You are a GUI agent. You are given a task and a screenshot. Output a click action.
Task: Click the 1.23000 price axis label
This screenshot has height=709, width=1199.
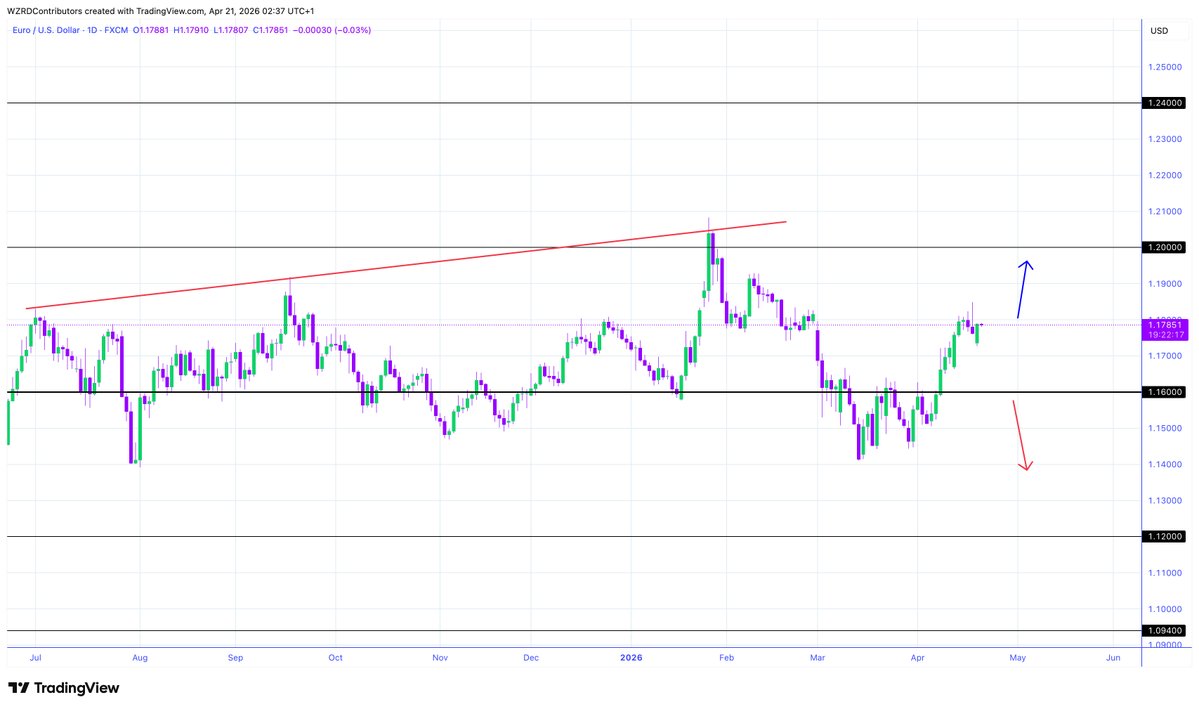point(1165,139)
